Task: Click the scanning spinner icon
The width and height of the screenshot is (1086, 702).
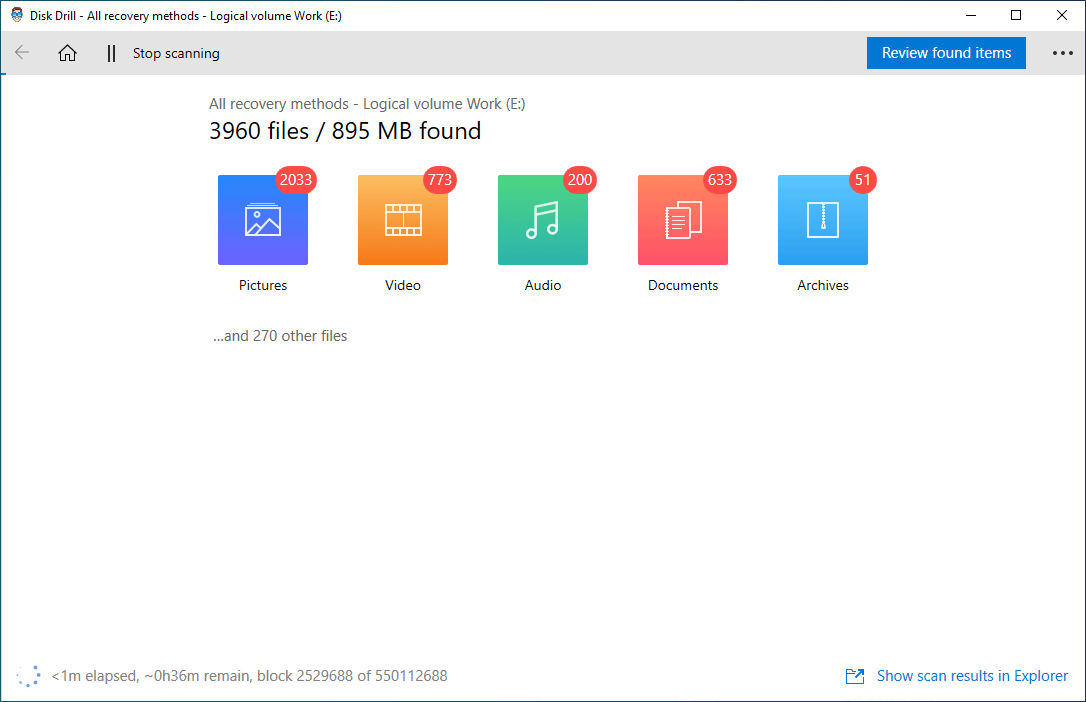Action: (x=28, y=676)
